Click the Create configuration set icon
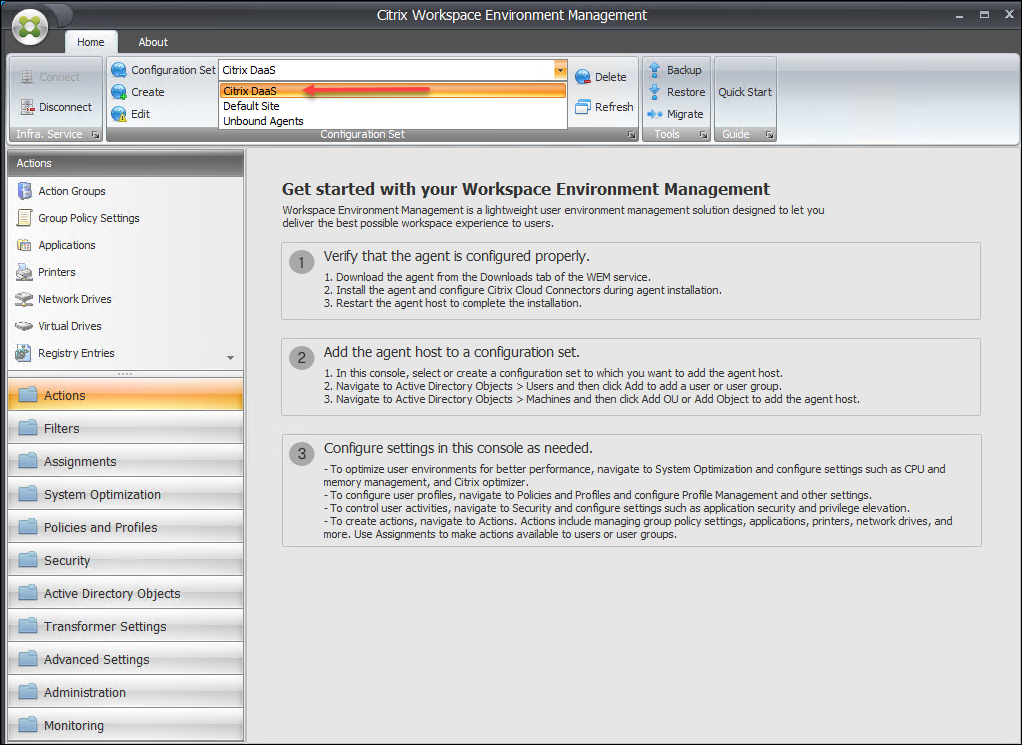 pos(119,92)
